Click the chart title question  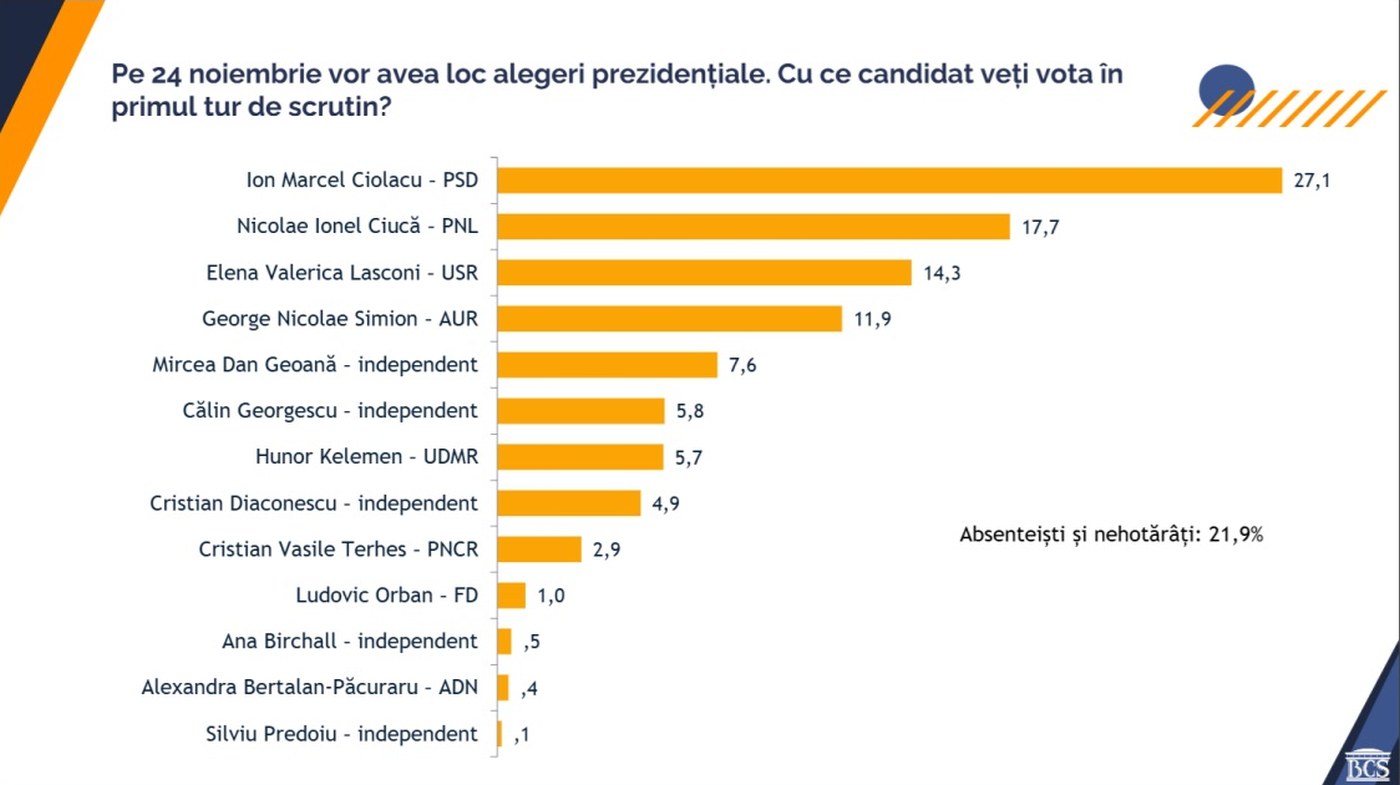pyautogui.click(x=617, y=91)
